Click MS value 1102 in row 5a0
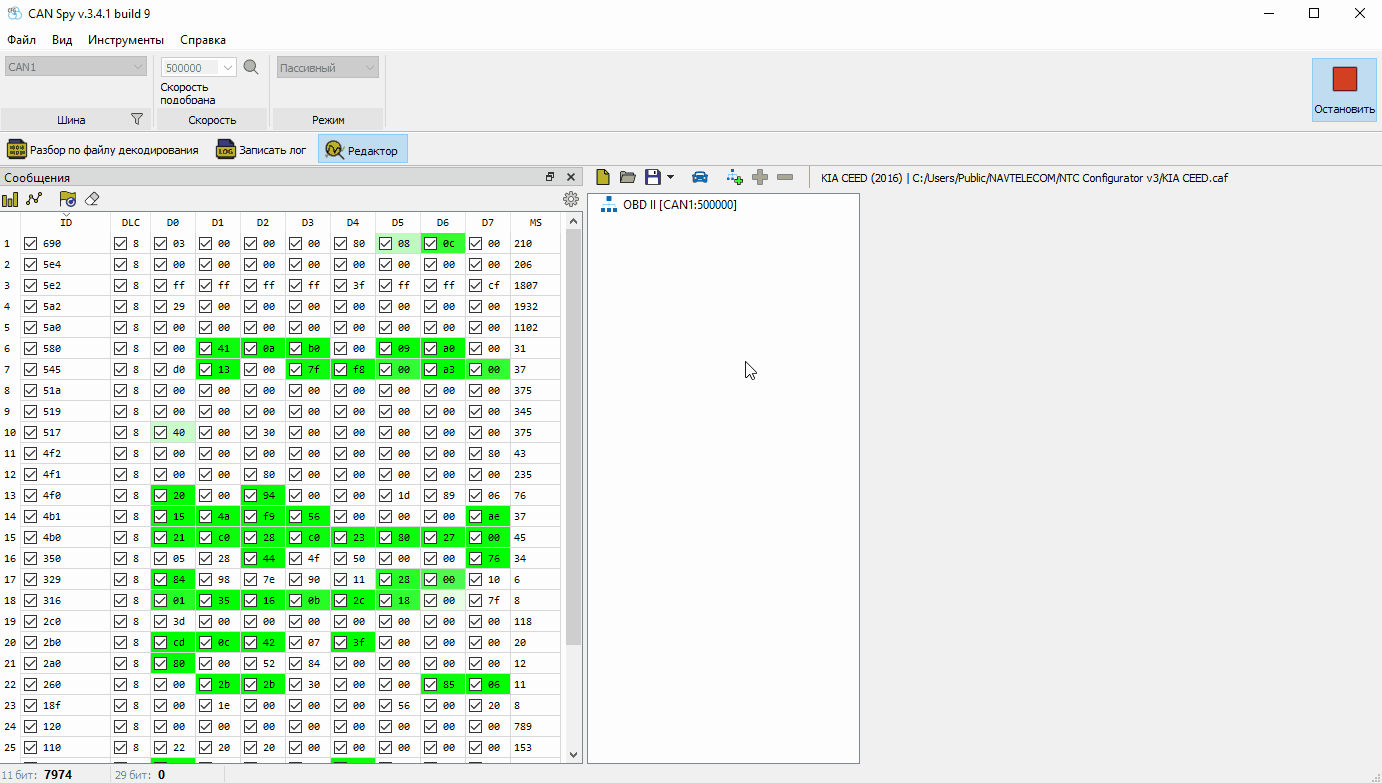The width and height of the screenshot is (1382, 783). coord(526,327)
